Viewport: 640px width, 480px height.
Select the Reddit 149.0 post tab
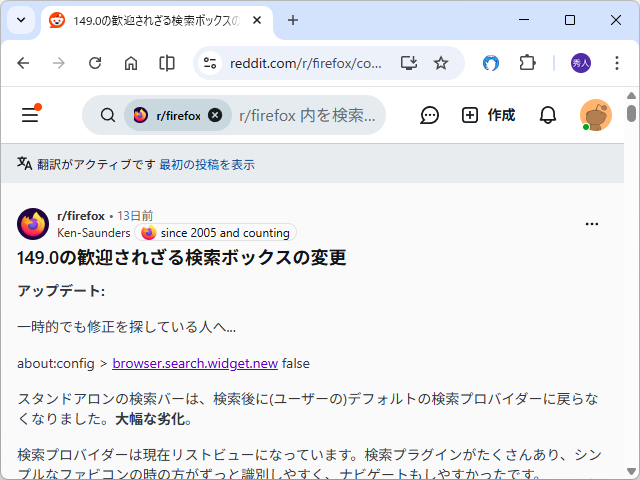tap(156, 20)
